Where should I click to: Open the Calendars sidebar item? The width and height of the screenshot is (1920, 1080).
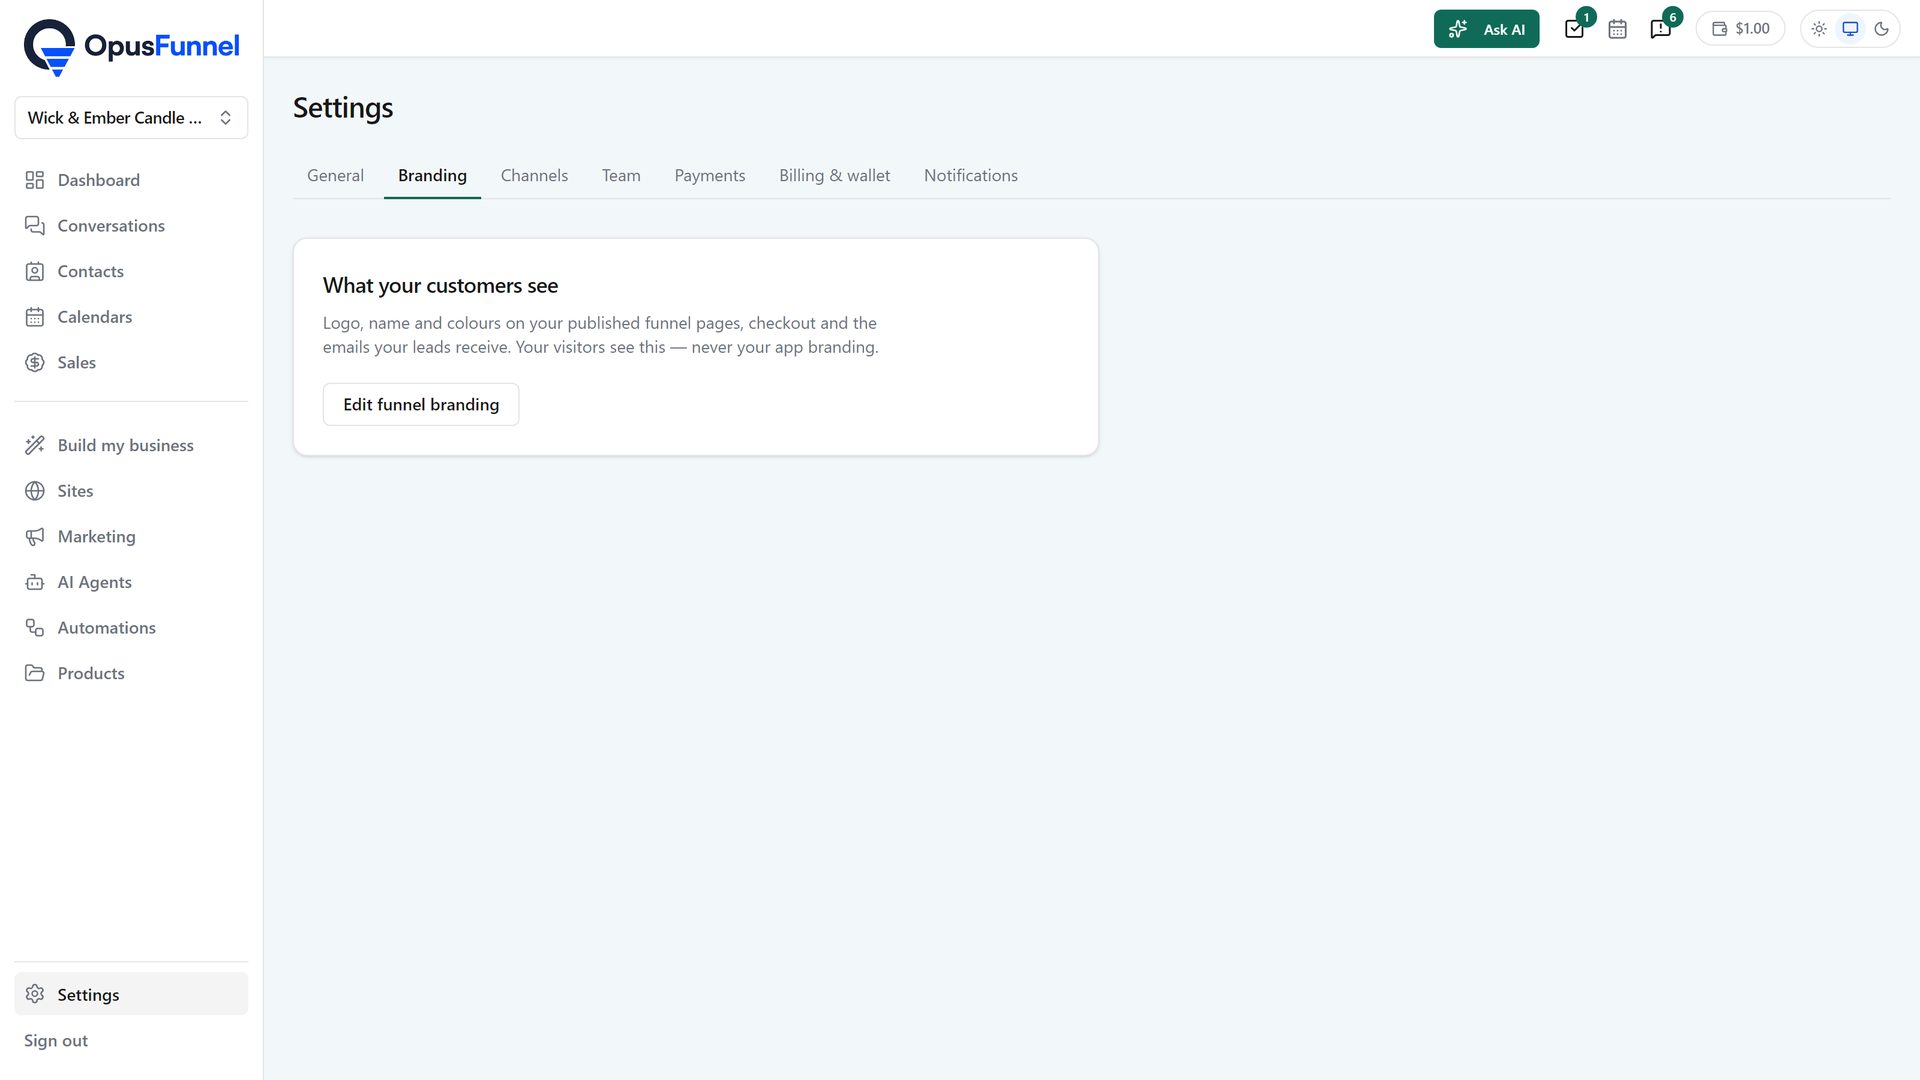pos(131,317)
